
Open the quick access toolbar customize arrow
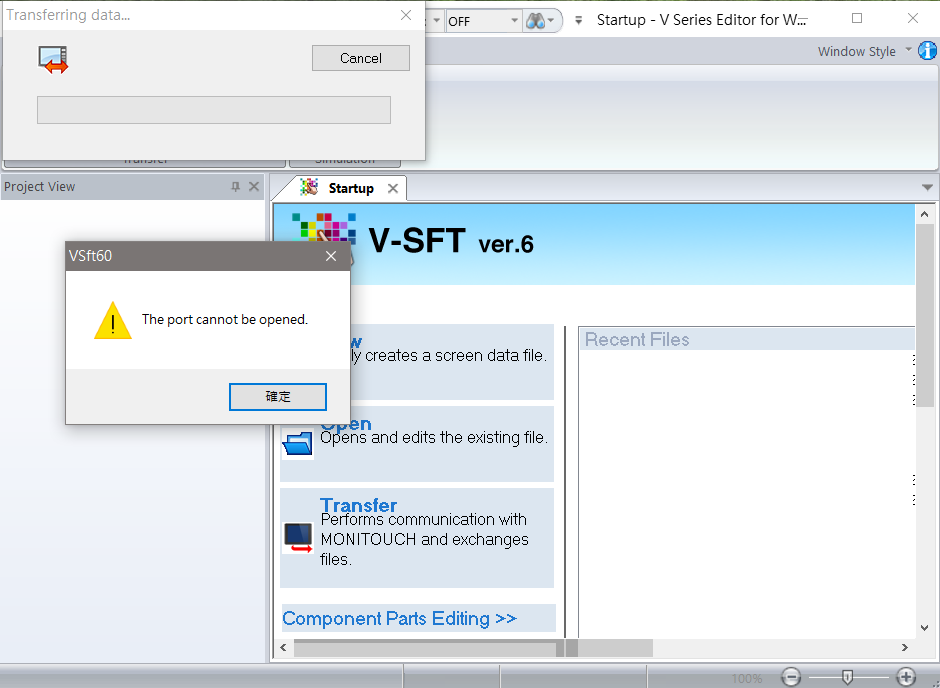pyautogui.click(x=578, y=20)
